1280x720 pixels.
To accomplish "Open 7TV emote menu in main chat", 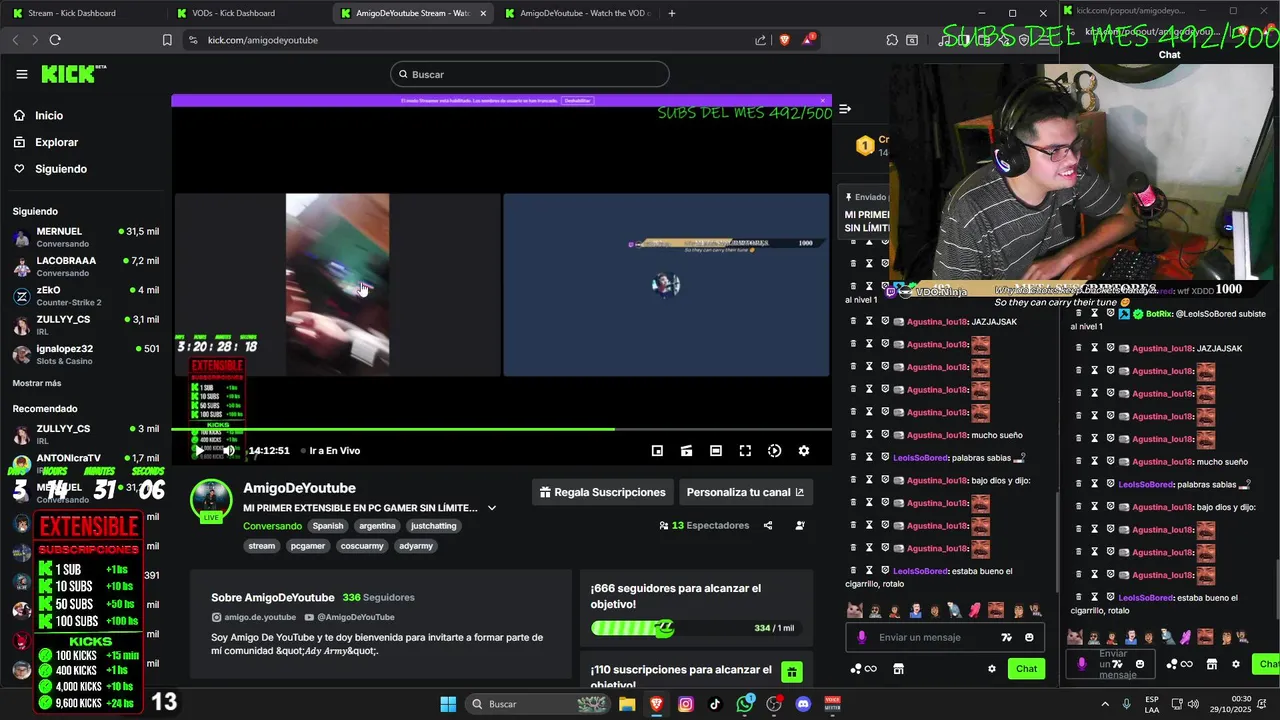I will (1006, 638).
